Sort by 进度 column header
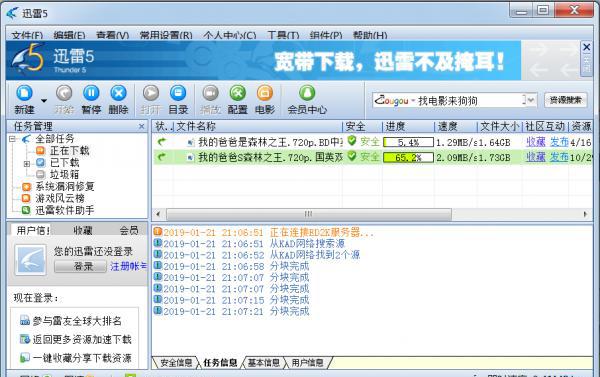 pos(408,126)
